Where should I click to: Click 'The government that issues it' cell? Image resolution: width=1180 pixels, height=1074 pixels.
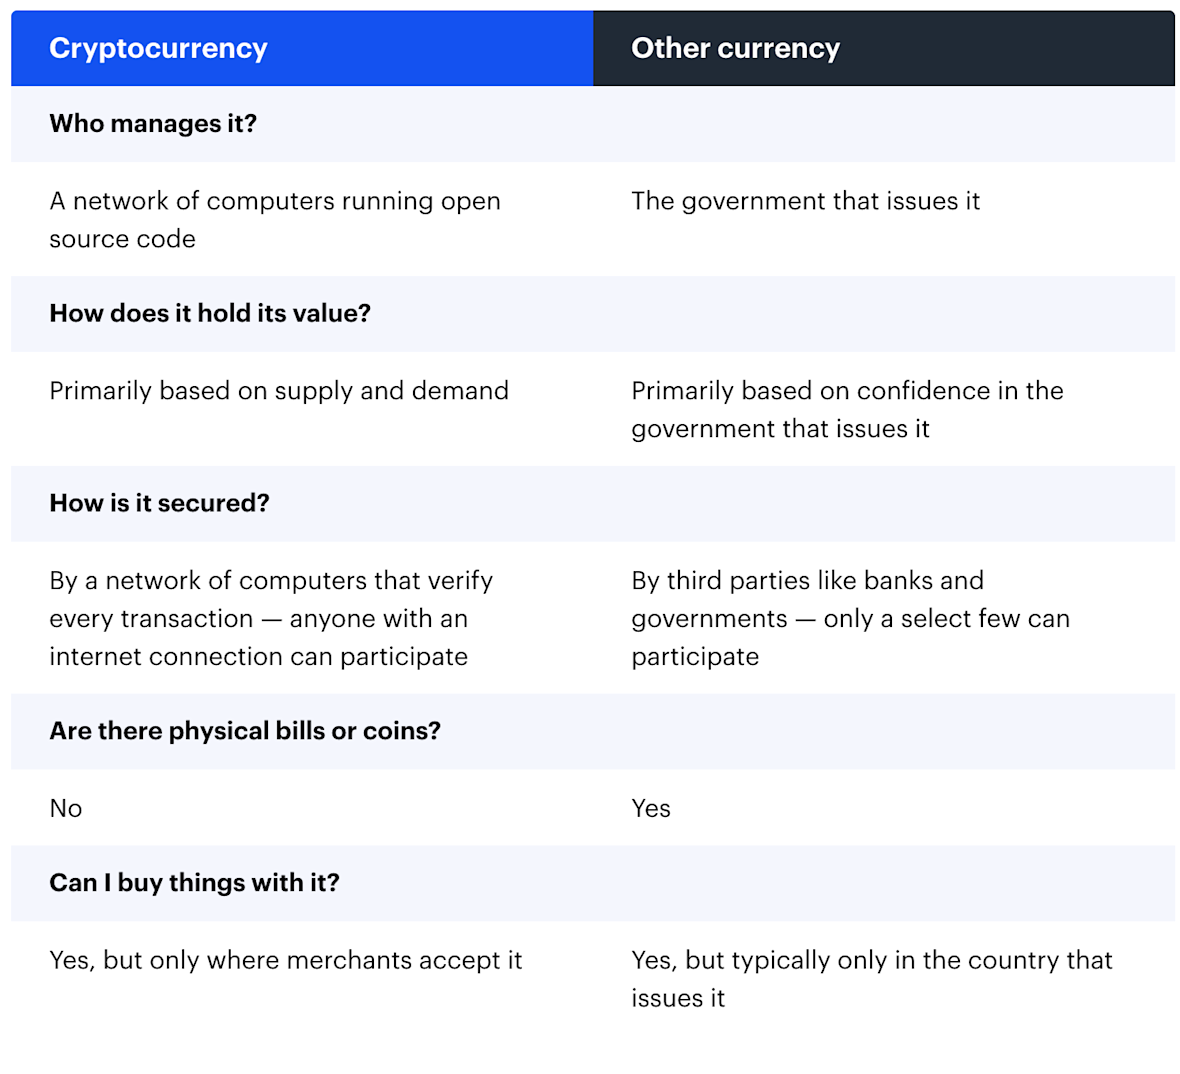click(805, 201)
